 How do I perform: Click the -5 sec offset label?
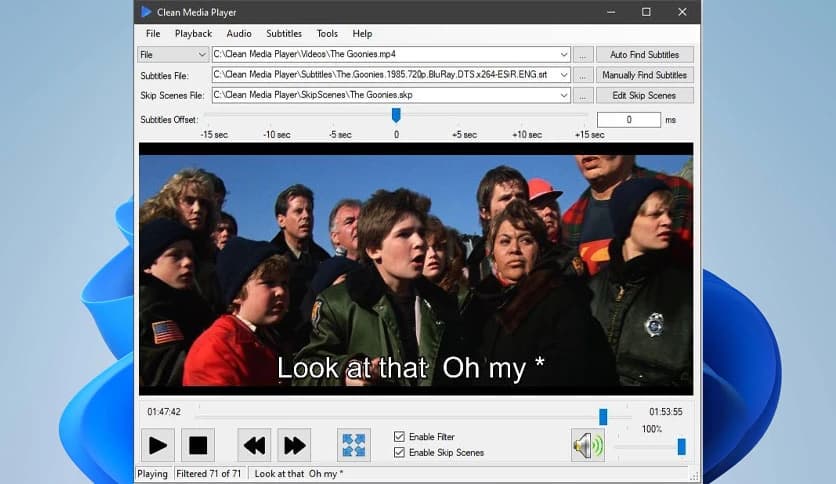(x=340, y=135)
